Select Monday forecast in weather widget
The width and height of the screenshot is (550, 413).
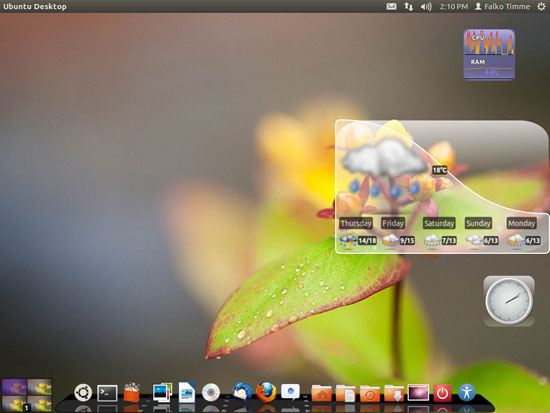click(x=521, y=223)
